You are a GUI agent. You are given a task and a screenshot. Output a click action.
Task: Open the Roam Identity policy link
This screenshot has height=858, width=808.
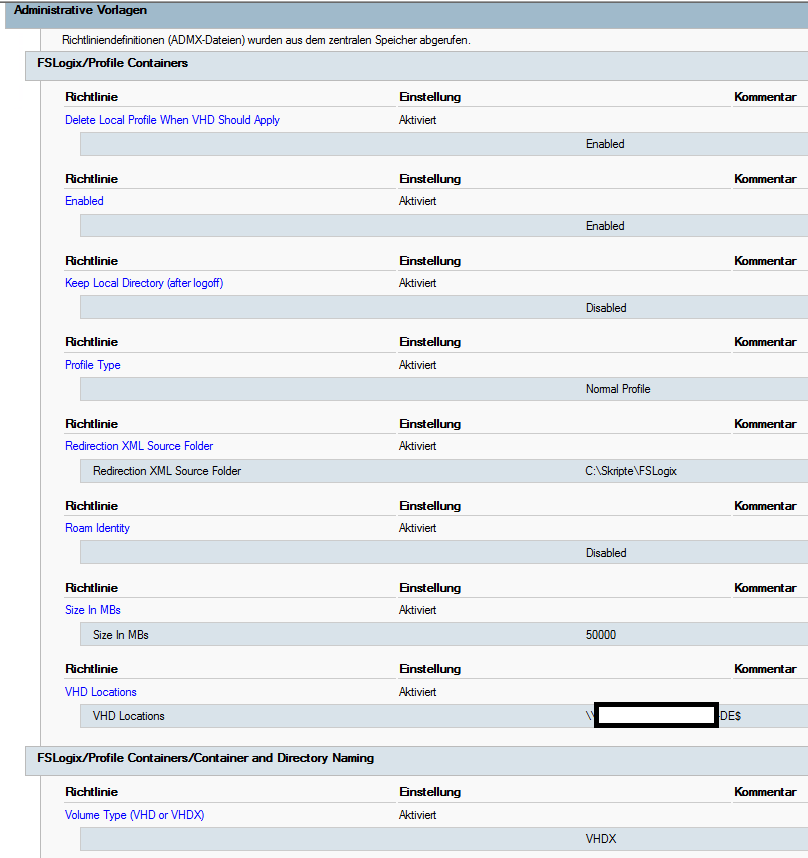point(97,528)
